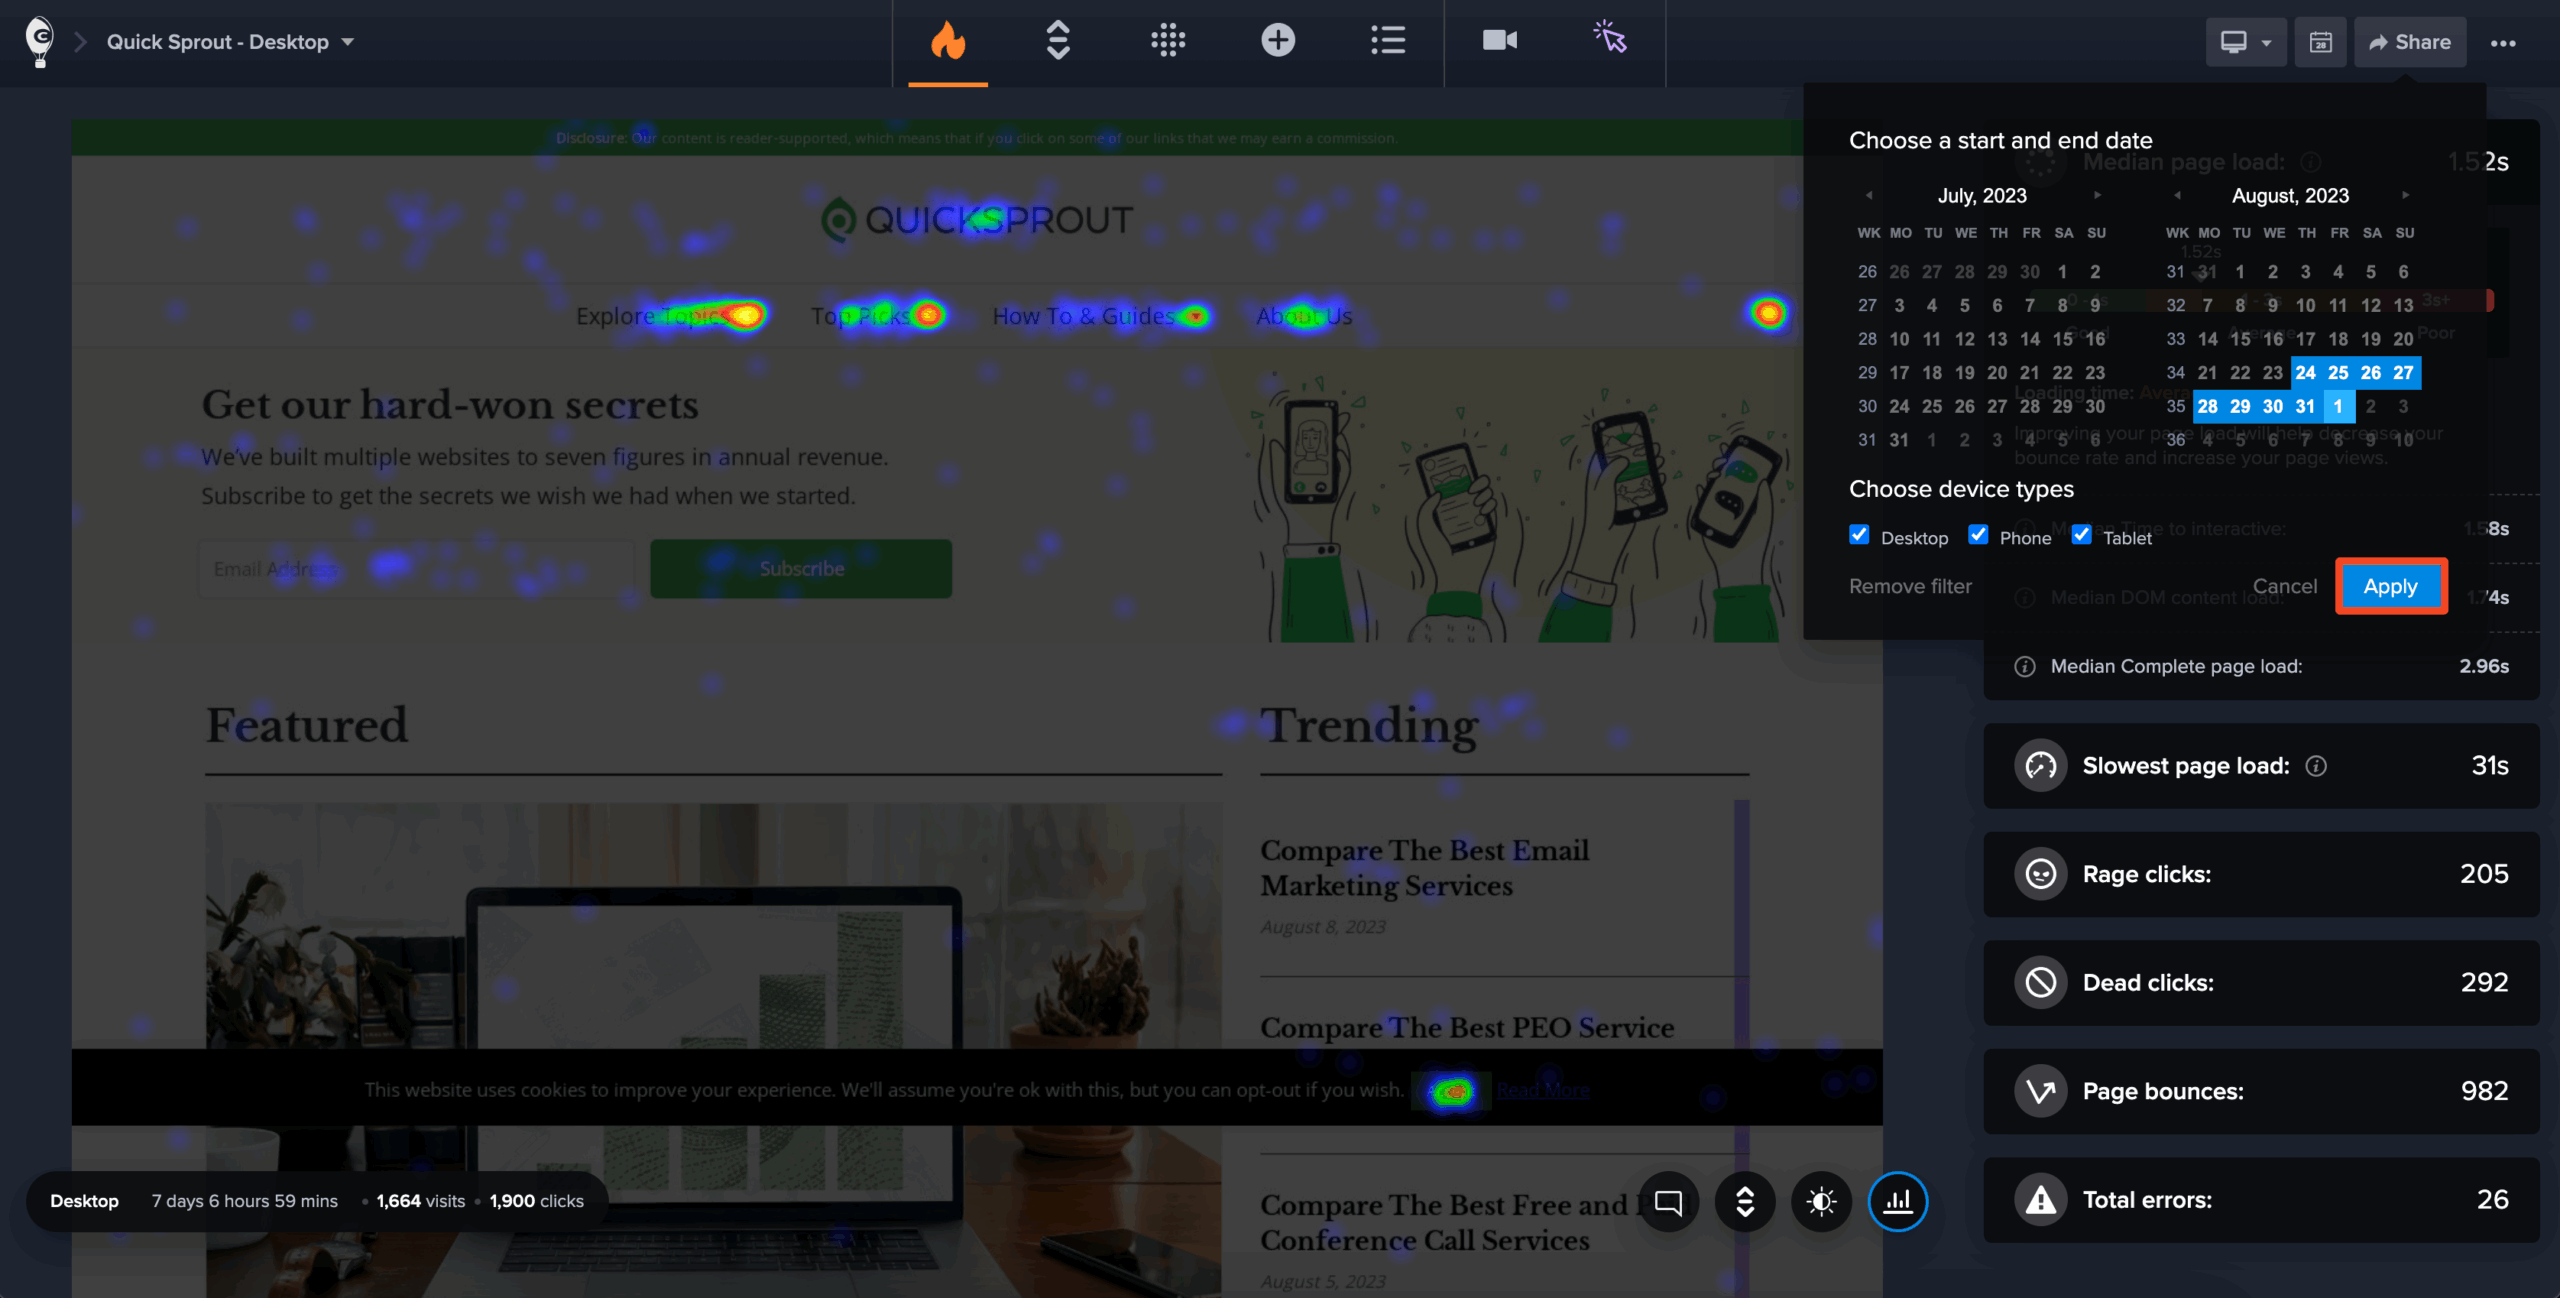The width and height of the screenshot is (2560, 1298).
Task: Click the 1,664 visits stat
Action: coord(421,1201)
